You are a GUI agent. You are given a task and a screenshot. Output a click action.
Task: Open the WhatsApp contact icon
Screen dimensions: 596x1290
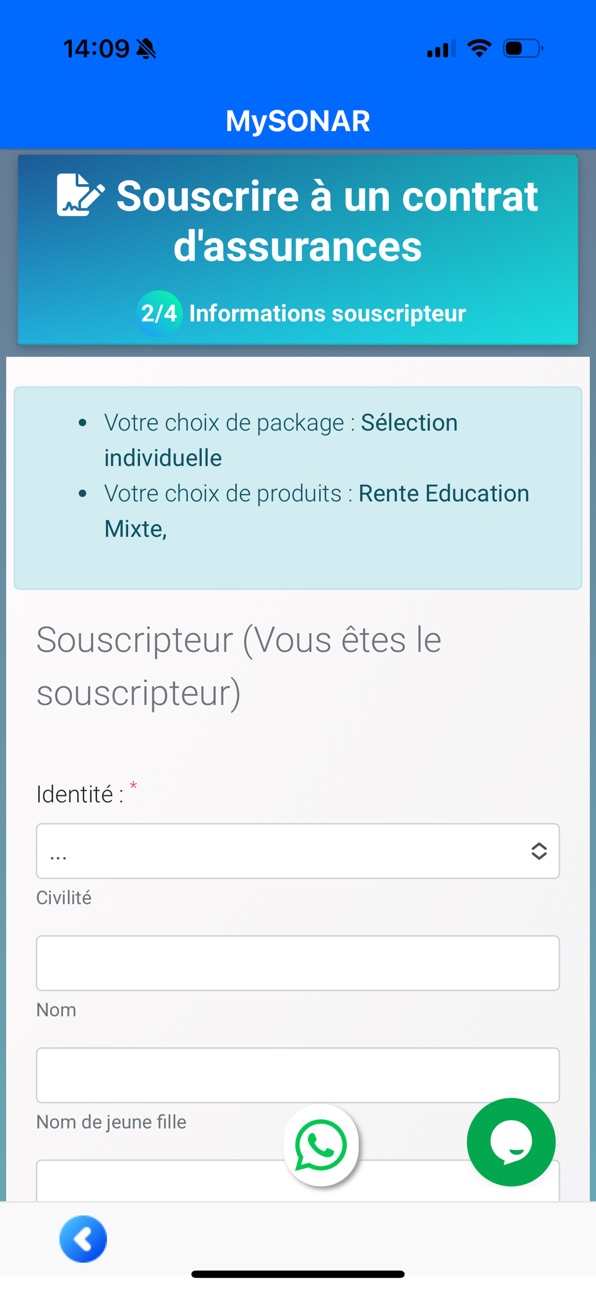tap(321, 1145)
